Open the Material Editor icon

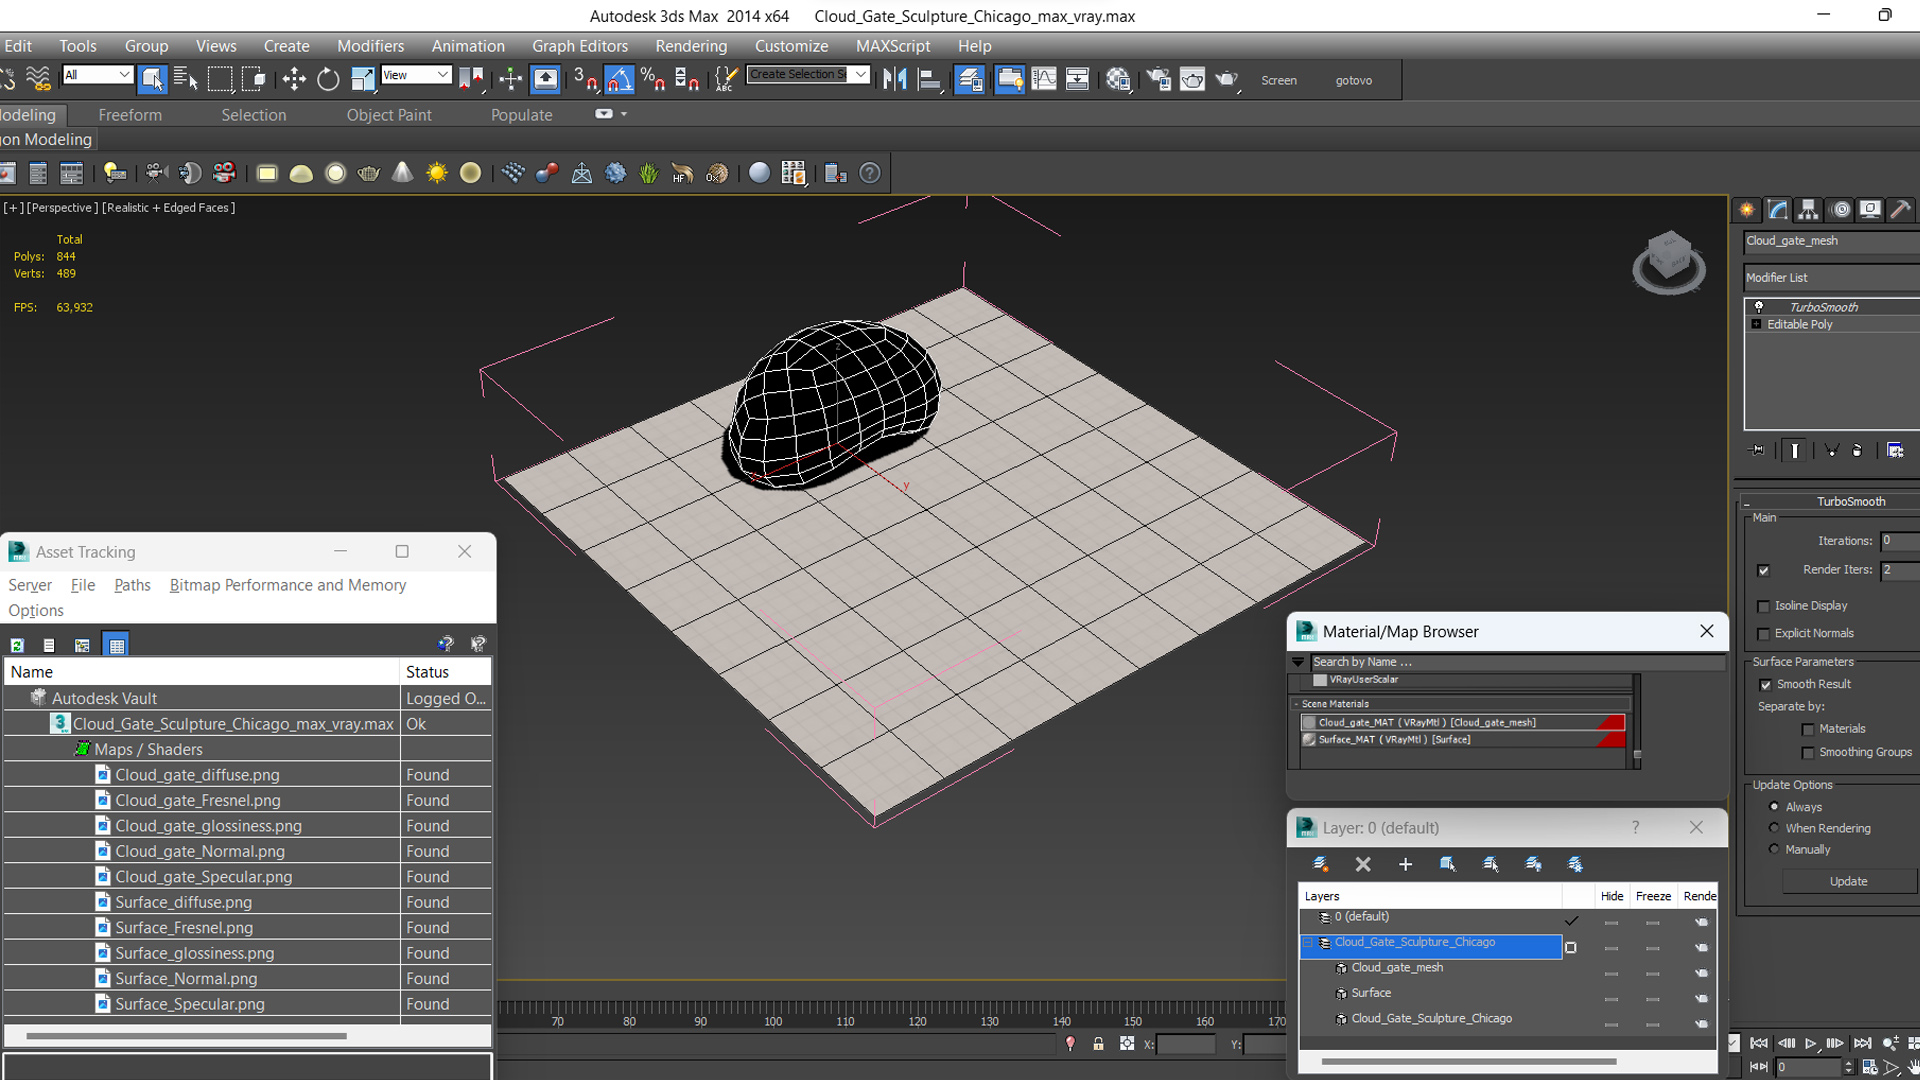[x=1118, y=79]
